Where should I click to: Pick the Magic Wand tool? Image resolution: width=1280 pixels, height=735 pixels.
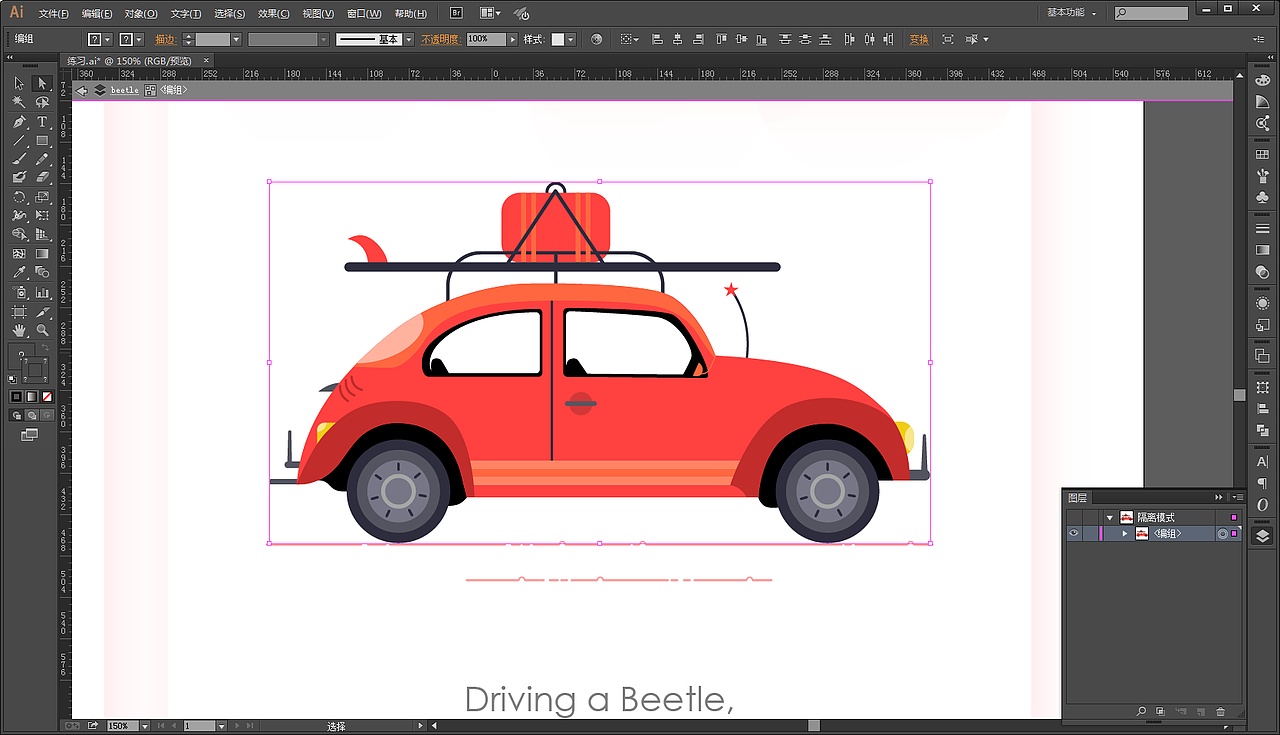[x=19, y=102]
